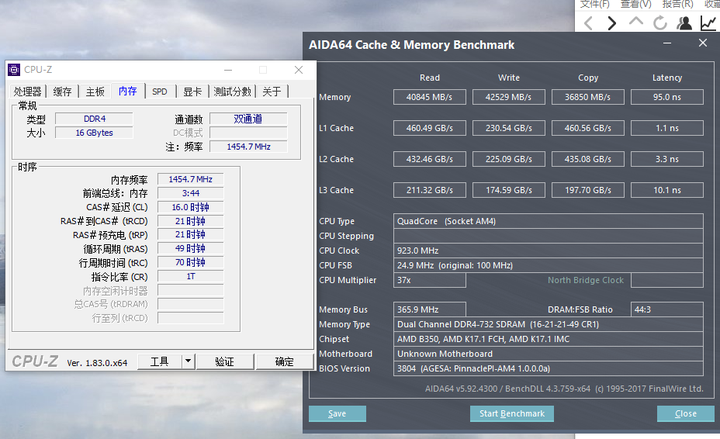Close the AIDA64 benchmark via Close button
The width and height of the screenshot is (720, 439).
(686, 414)
